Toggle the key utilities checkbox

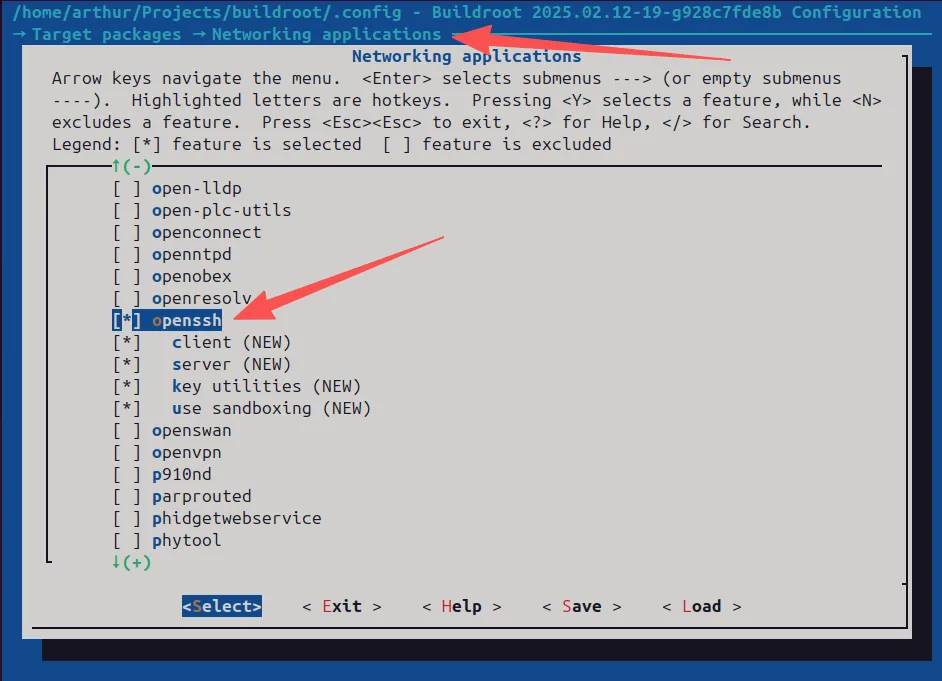coord(127,387)
